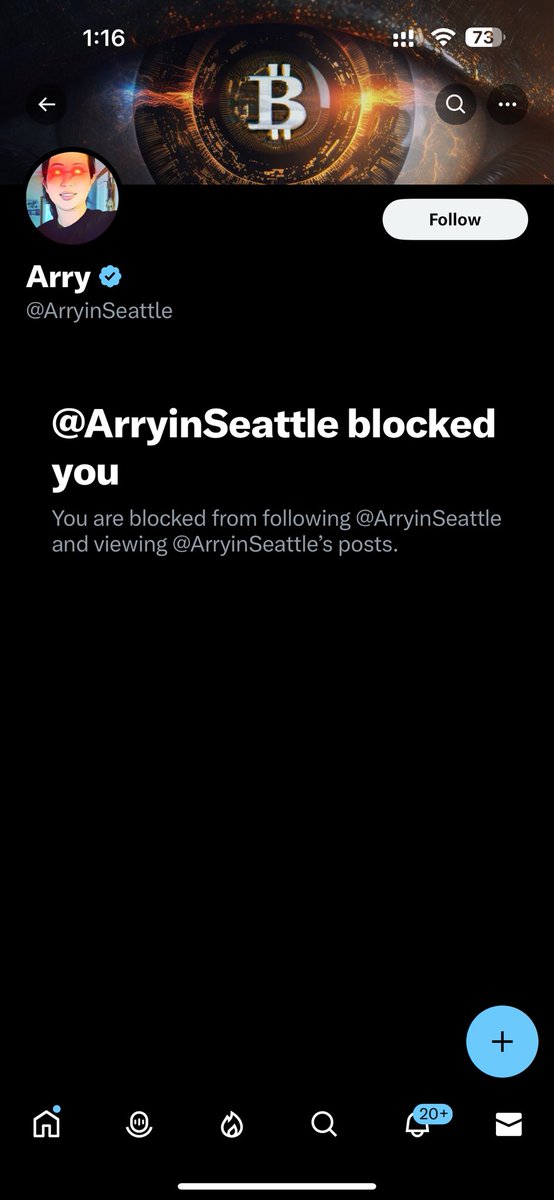This screenshot has width=554, height=1200.
Task: Tap the @ArryinSeattle handle under name
Action: (x=99, y=311)
